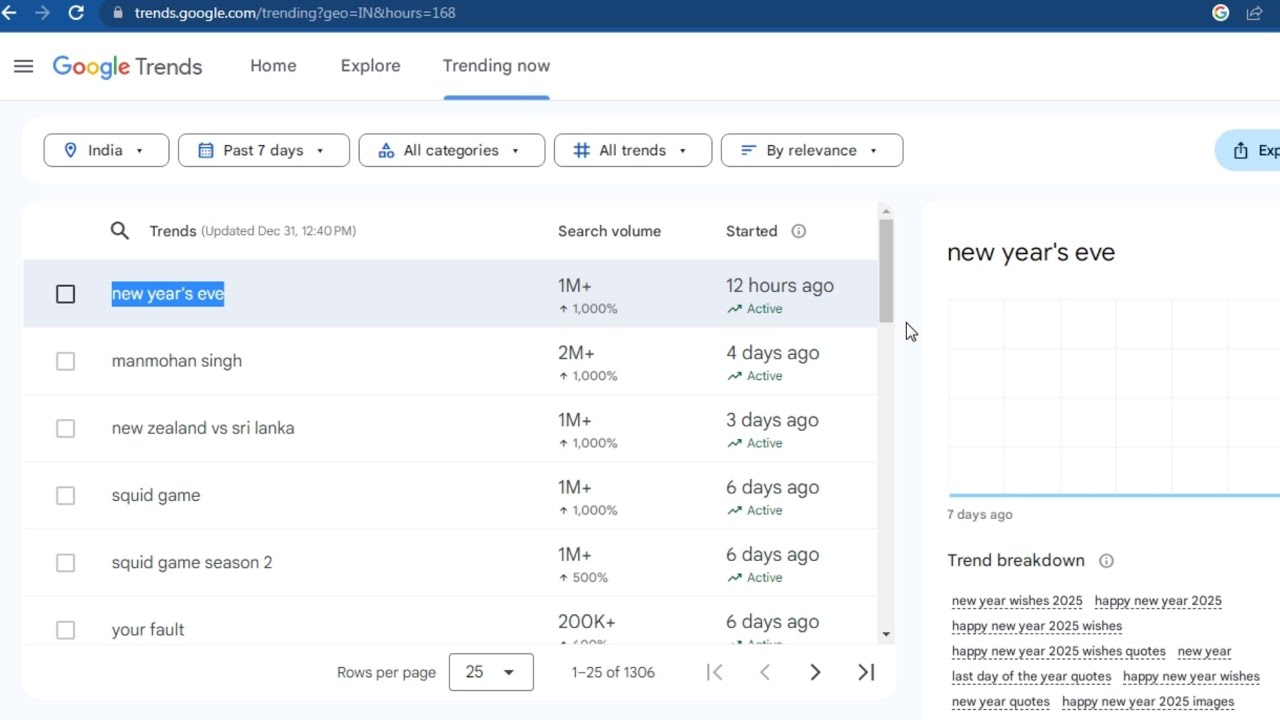The image size is (1280, 720).
Task: Tick the squid game season 2 checkbox
Action: tap(65, 563)
